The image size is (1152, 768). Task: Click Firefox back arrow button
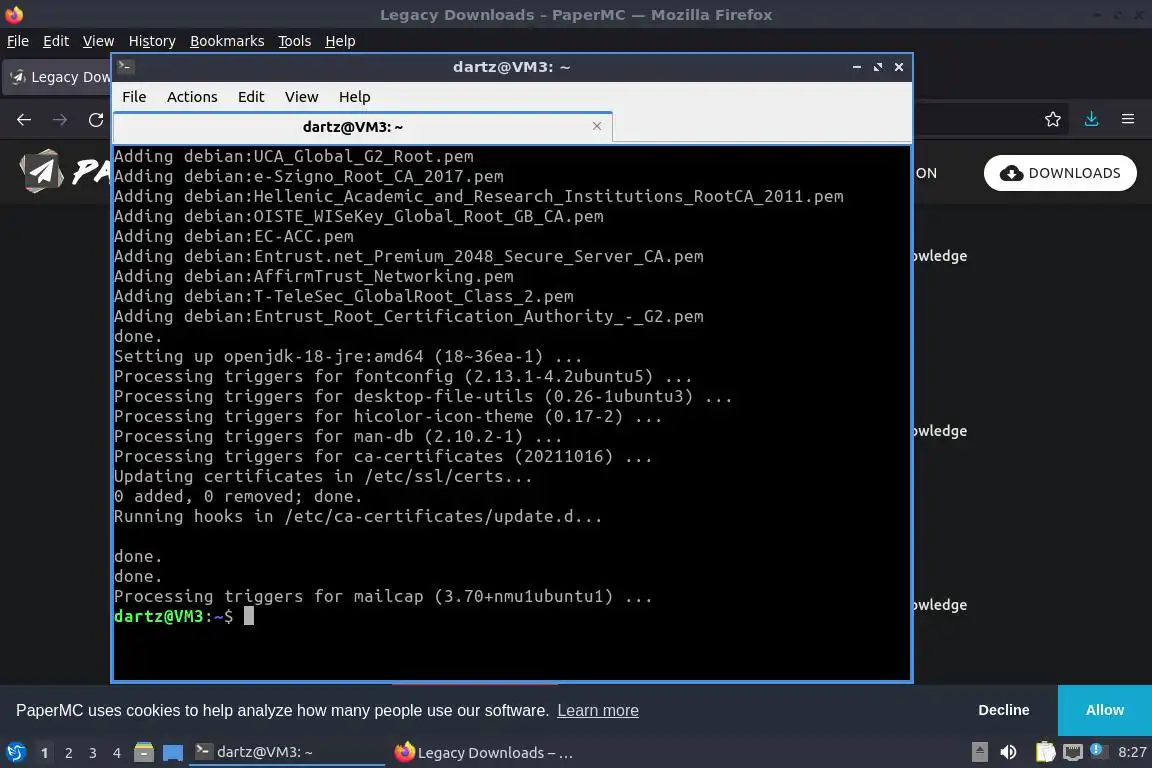[24, 120]
